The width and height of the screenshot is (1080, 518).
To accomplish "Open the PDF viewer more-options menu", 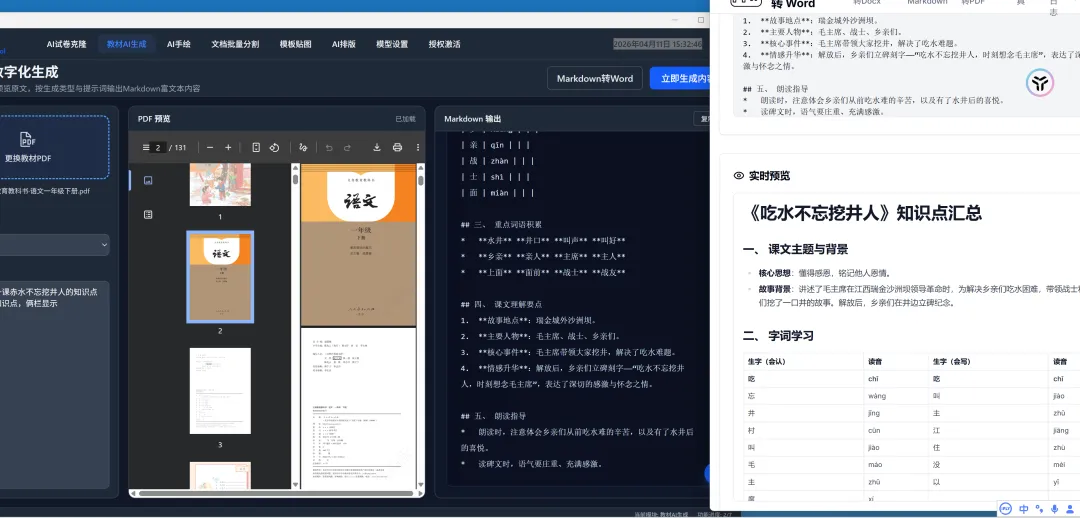I will point(417,147).
